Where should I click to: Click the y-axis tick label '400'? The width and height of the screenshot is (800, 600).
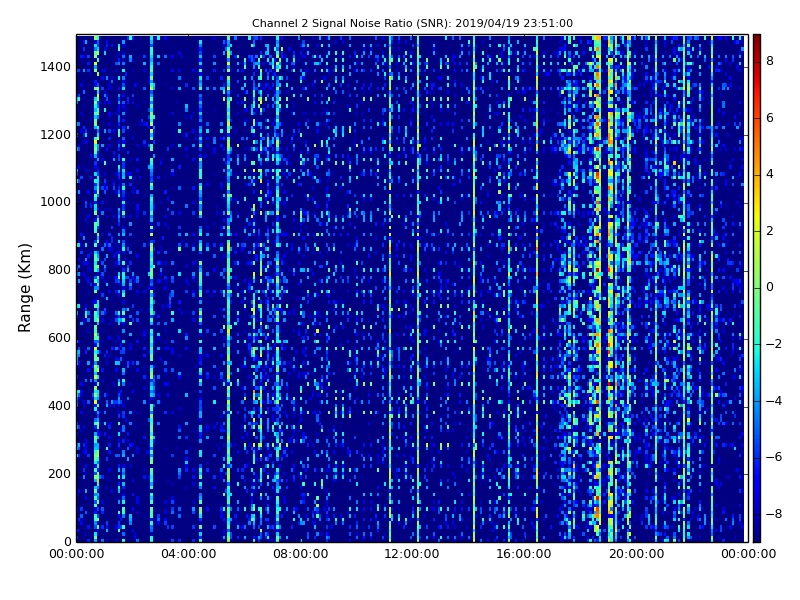pos(59,406)
